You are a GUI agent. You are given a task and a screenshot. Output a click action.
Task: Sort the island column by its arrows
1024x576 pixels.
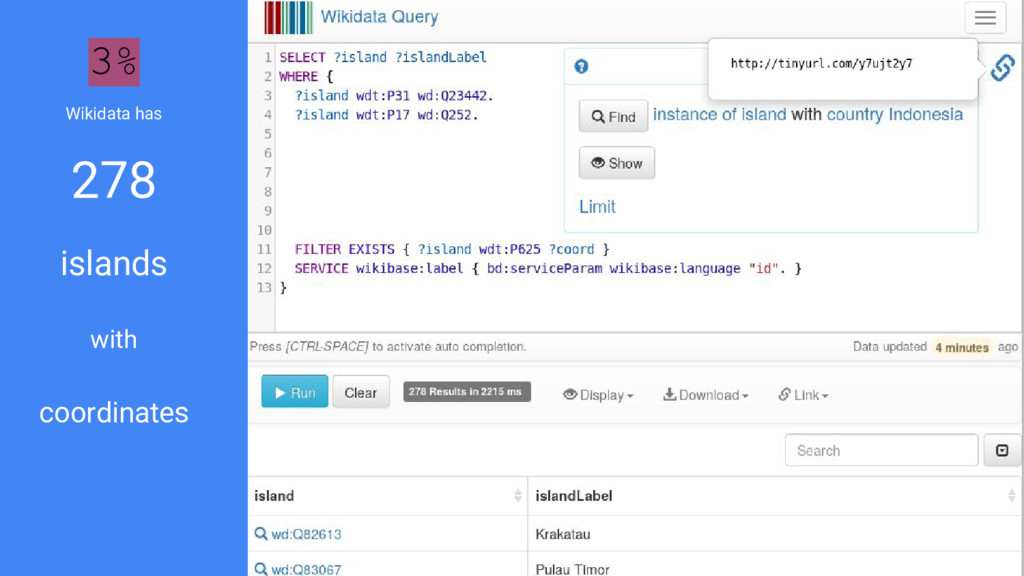(518, 496)
